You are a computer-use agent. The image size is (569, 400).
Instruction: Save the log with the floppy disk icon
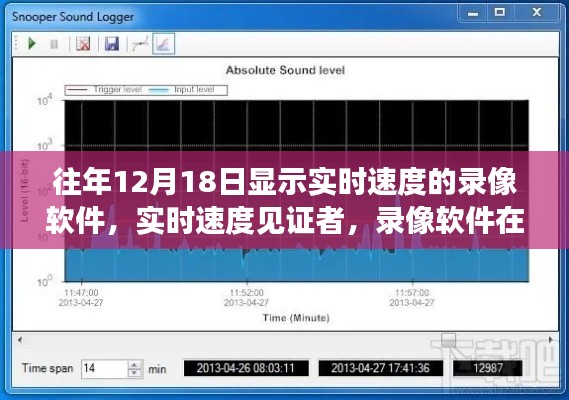tap(112, 44)
